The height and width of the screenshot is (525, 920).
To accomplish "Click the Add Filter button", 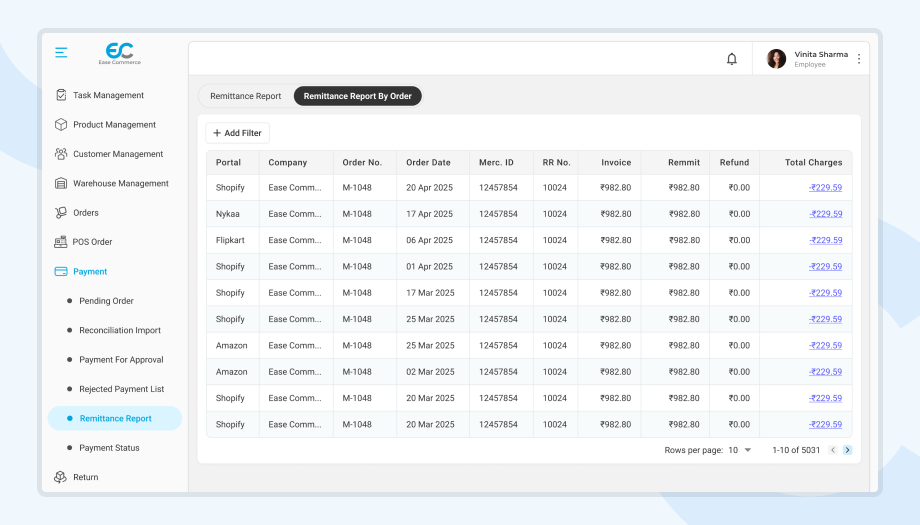I will 237,133.
